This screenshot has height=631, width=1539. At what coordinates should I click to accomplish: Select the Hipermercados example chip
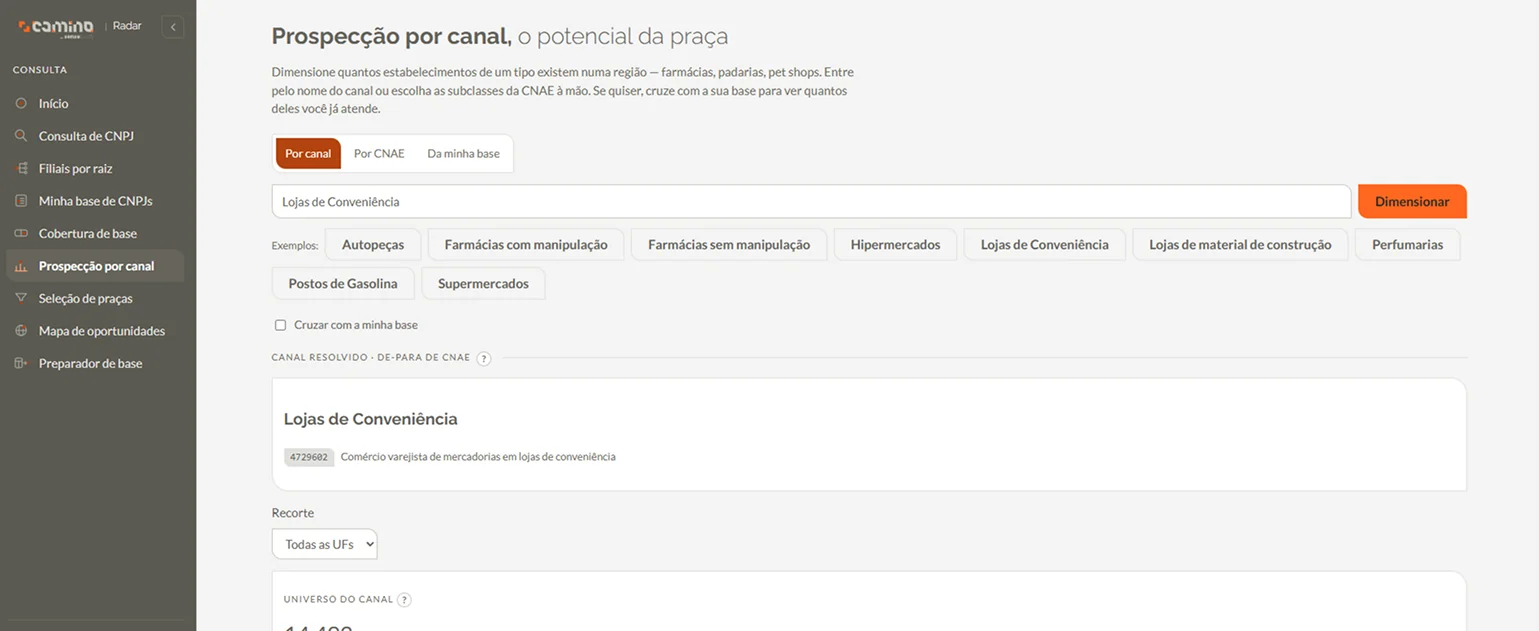click(895, 244)
